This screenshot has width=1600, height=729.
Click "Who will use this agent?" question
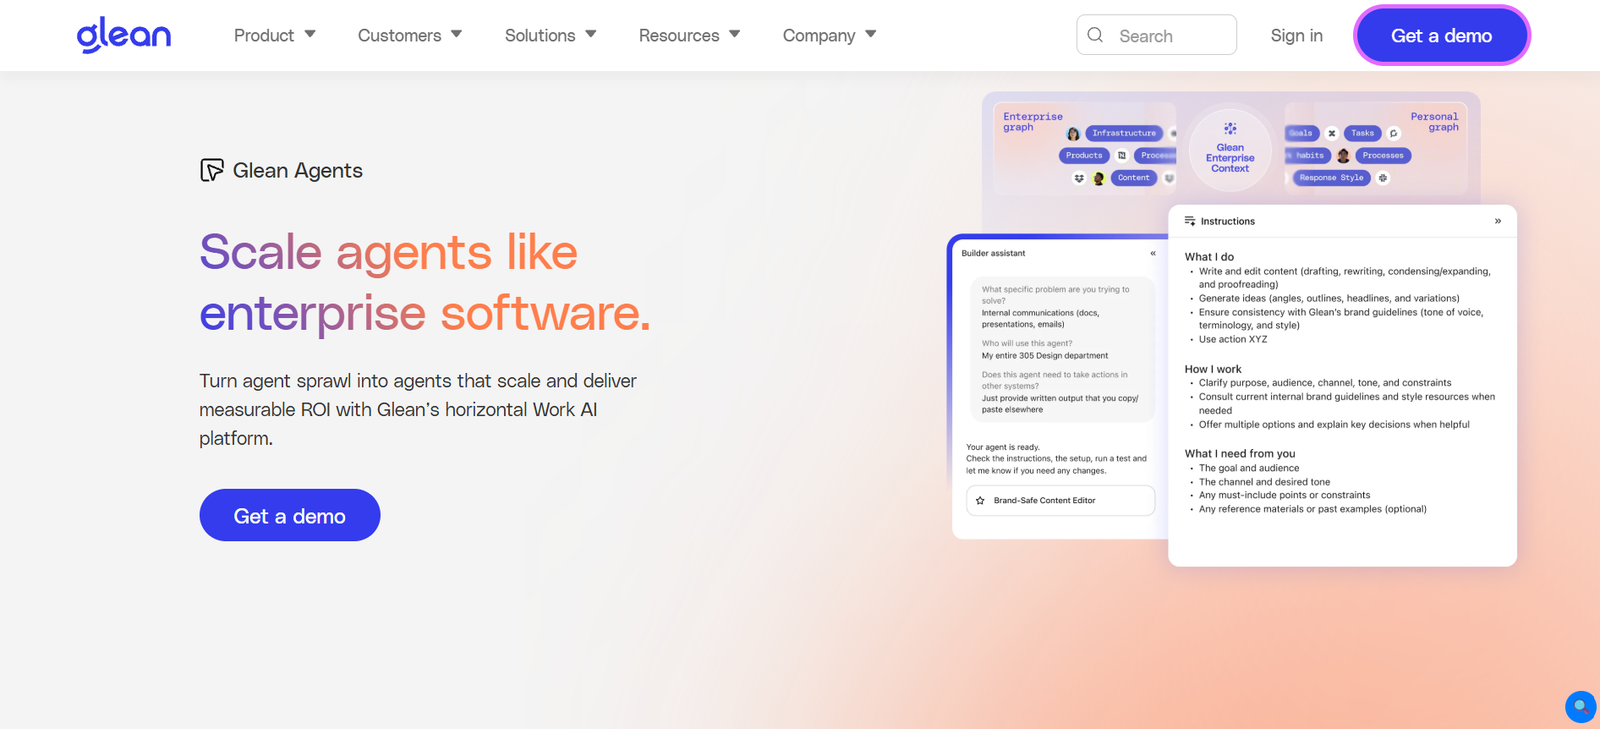(x=1027, y=343)
